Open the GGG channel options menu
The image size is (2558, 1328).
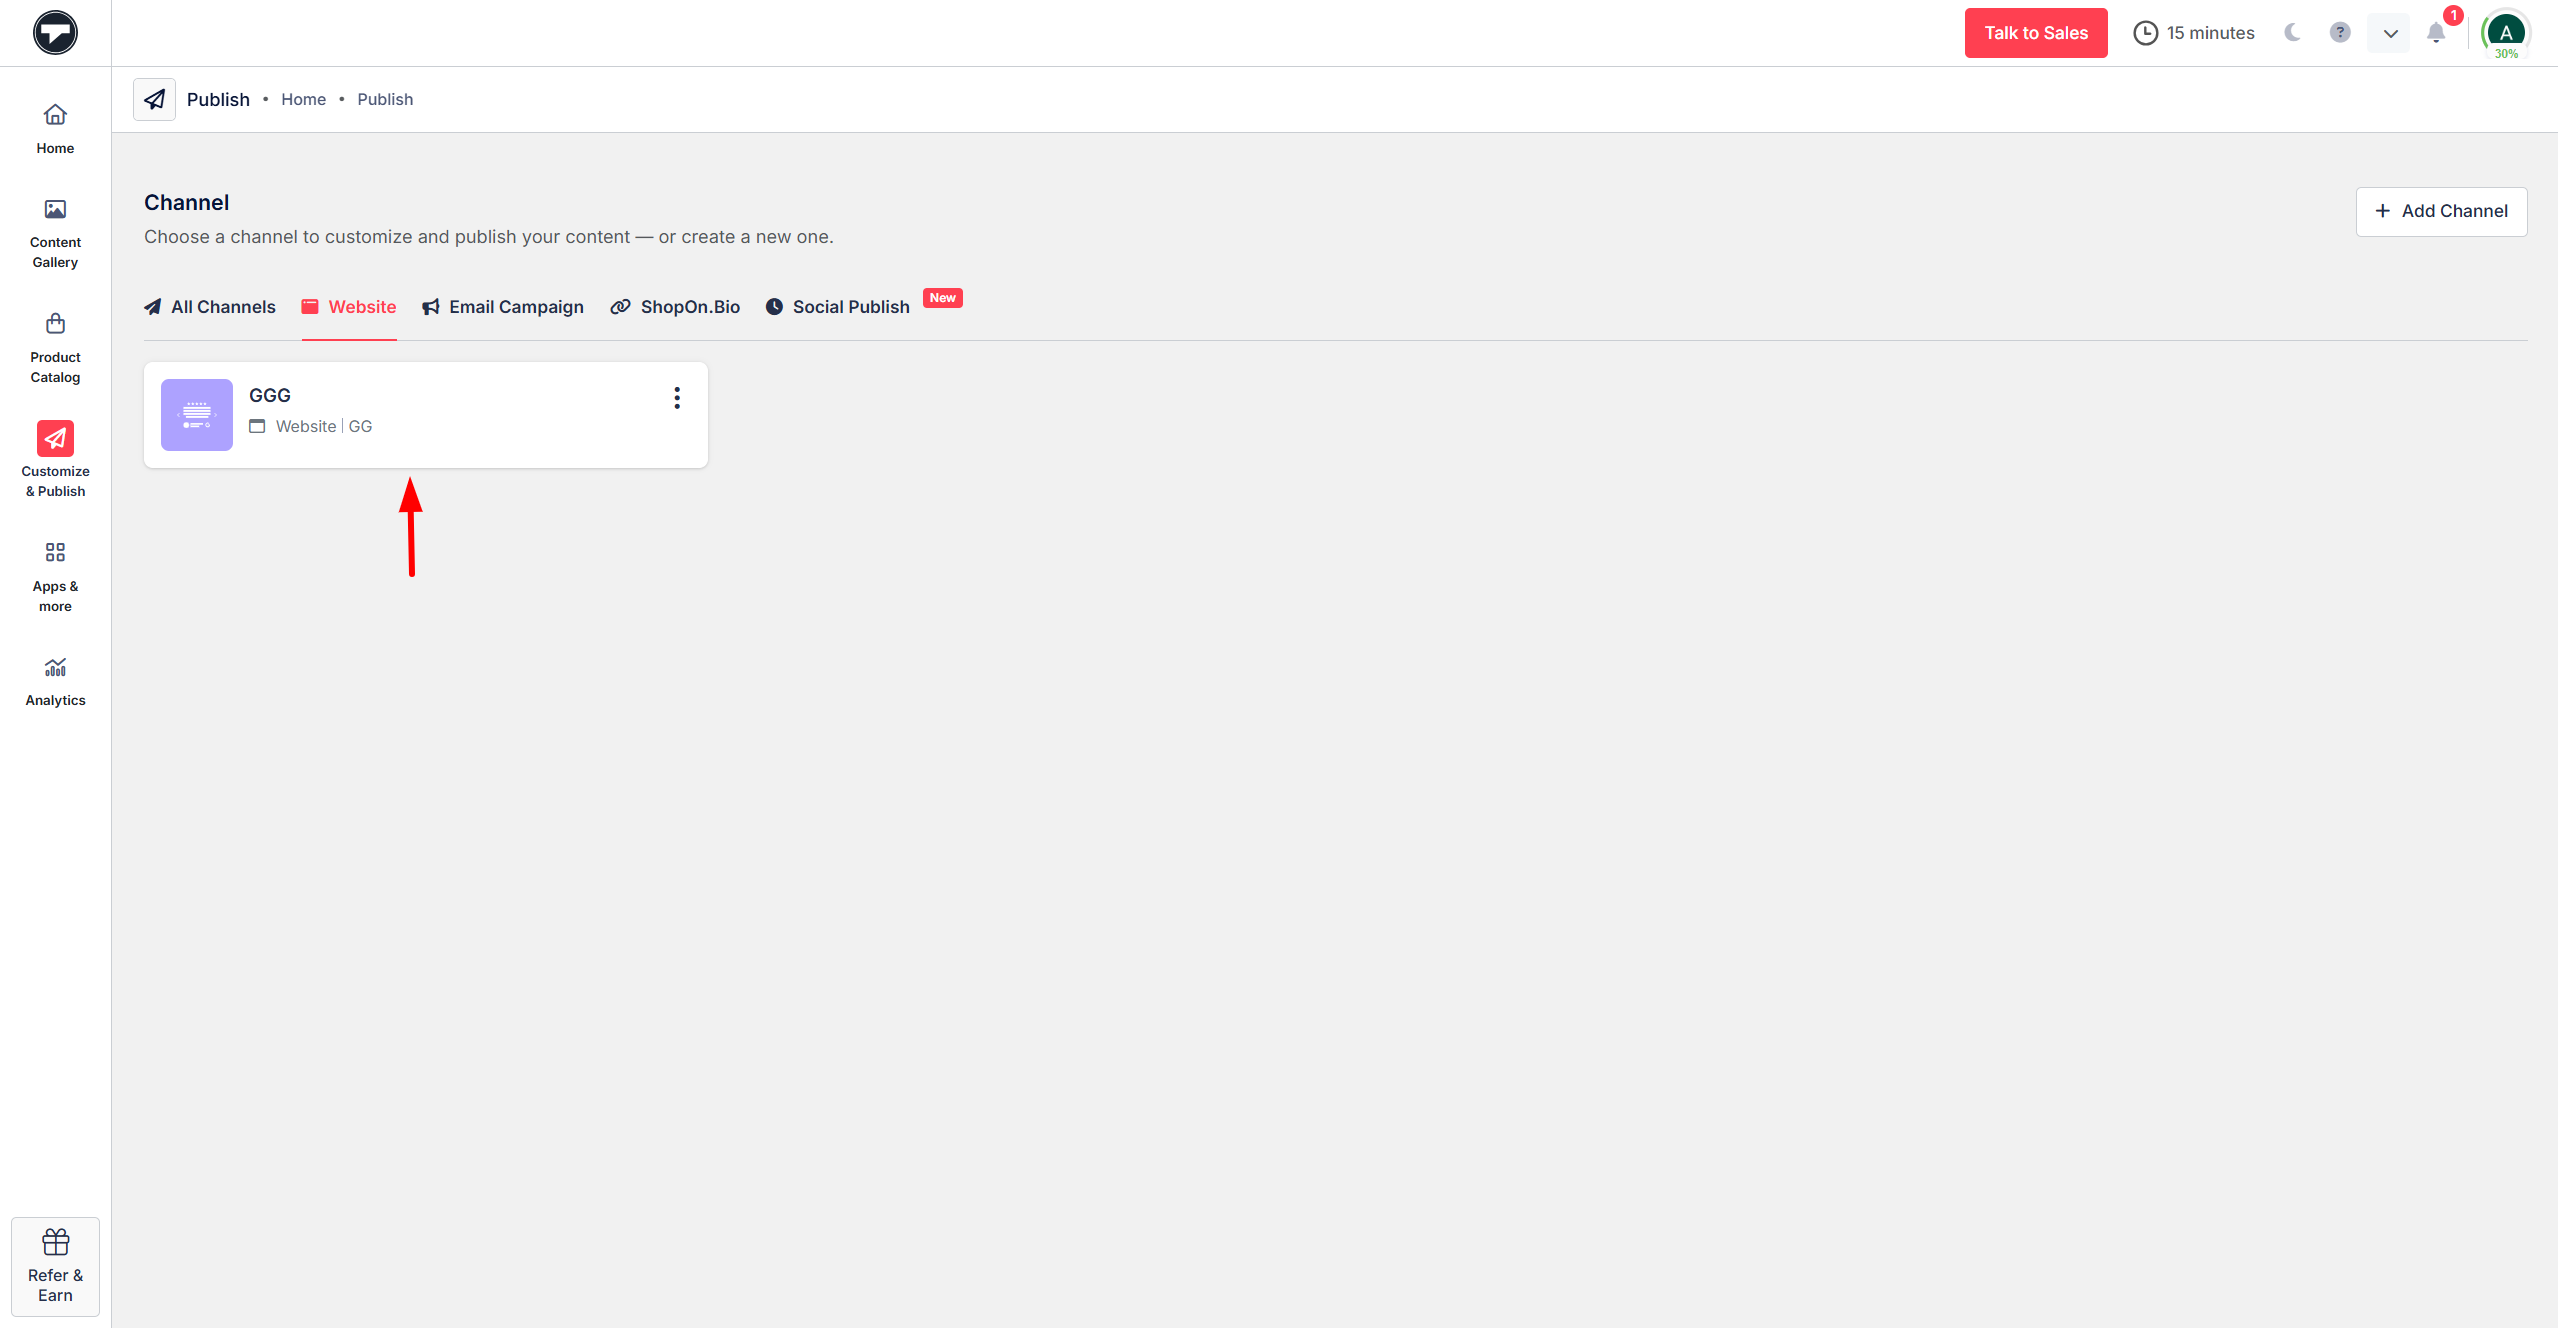[x=677, y=397]
